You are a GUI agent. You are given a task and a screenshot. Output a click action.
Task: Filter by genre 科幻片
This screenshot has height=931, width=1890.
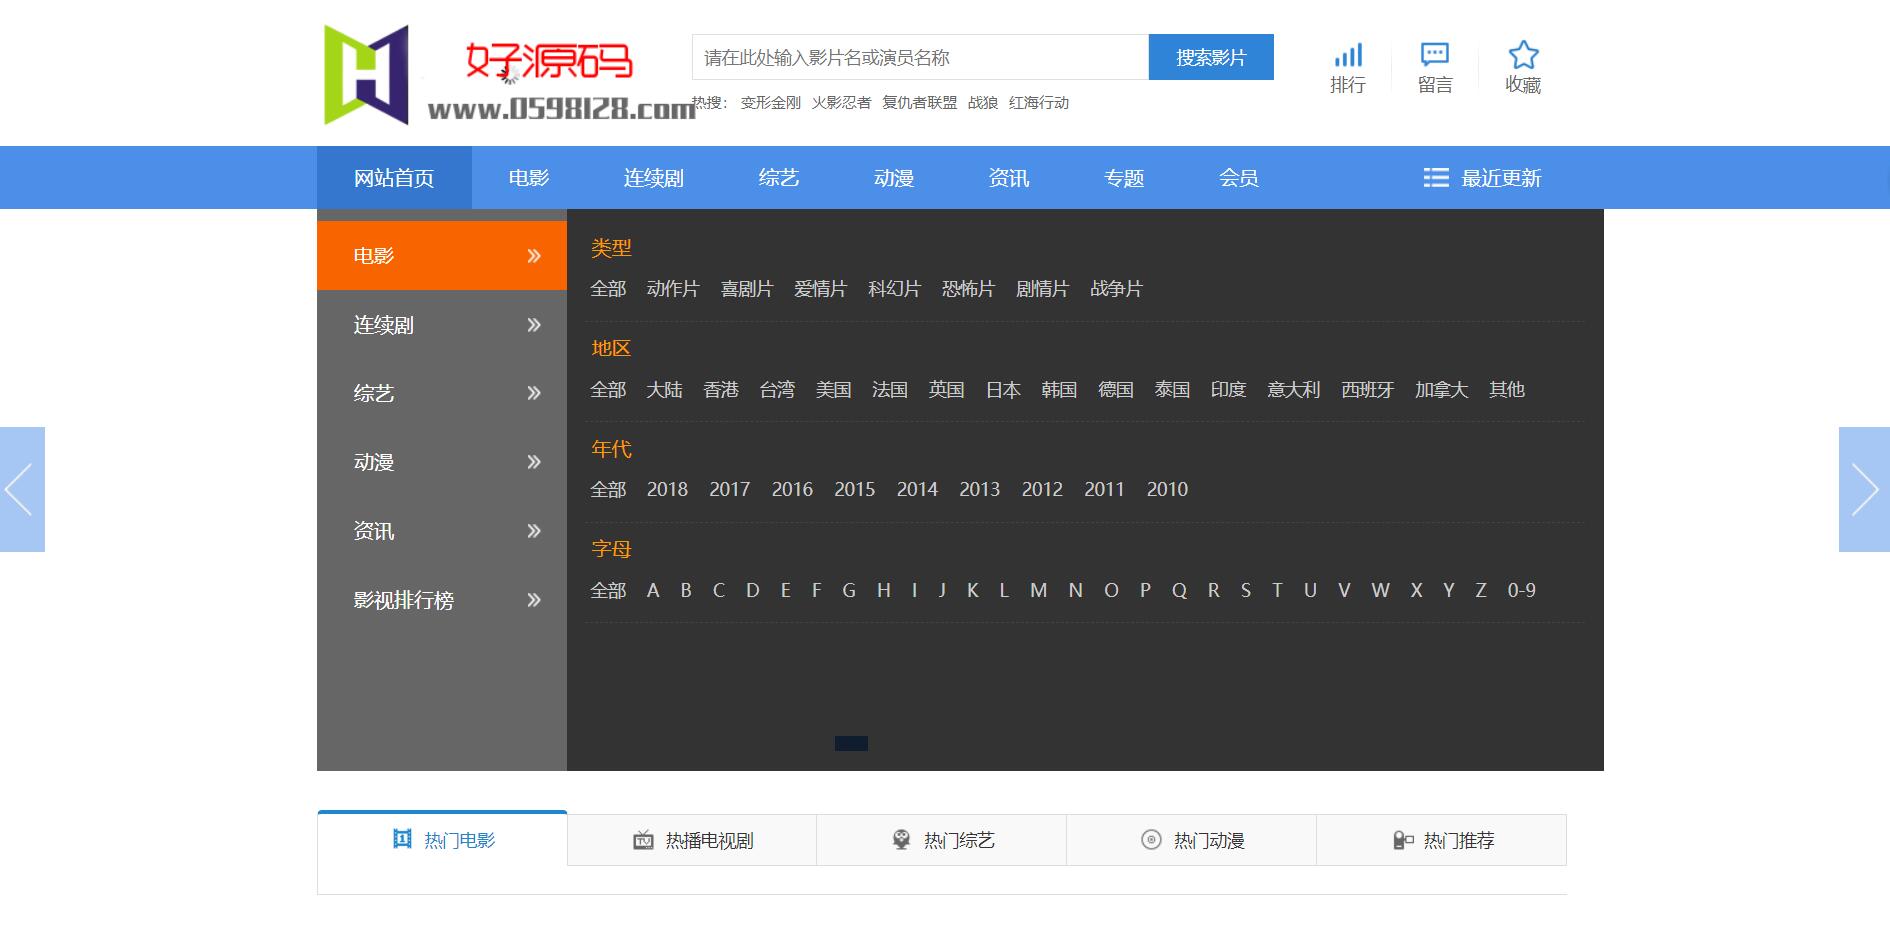[894, 289]
